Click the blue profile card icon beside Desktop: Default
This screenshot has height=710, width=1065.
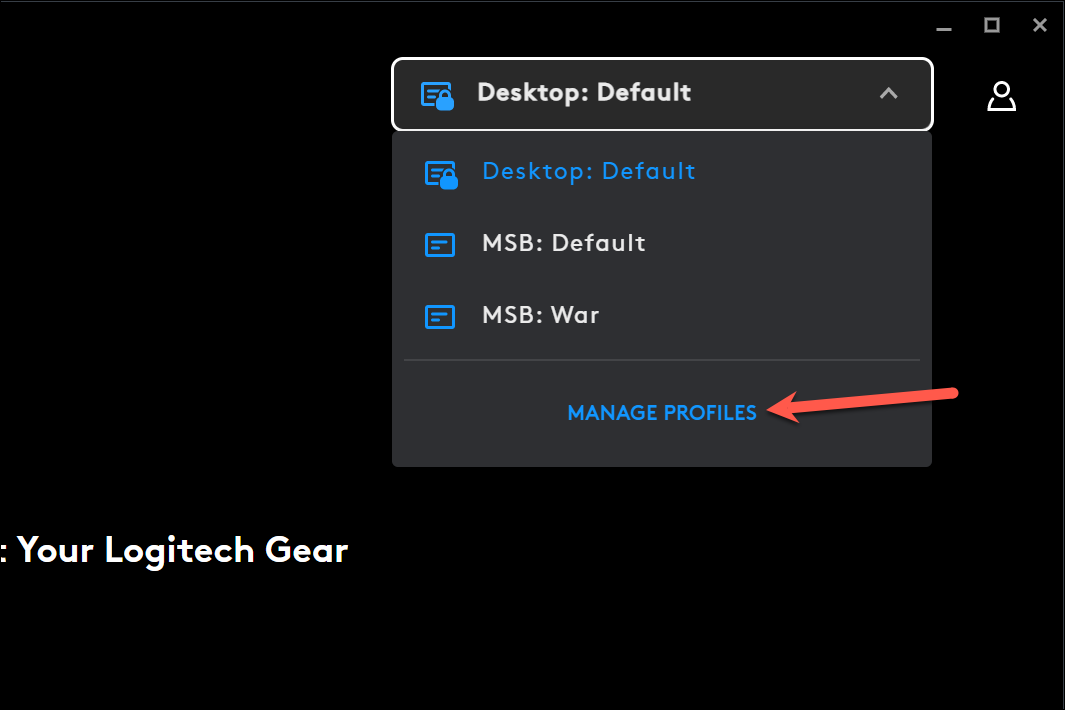[440, 172]
